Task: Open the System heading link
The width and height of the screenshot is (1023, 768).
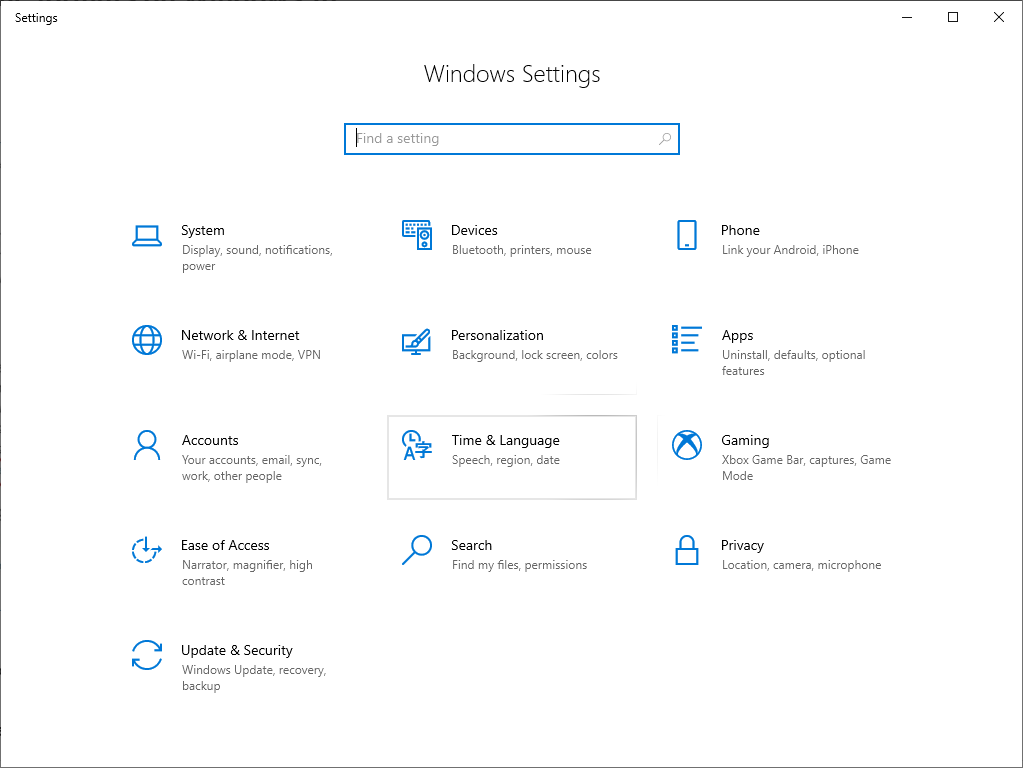Action: point(203,230)
